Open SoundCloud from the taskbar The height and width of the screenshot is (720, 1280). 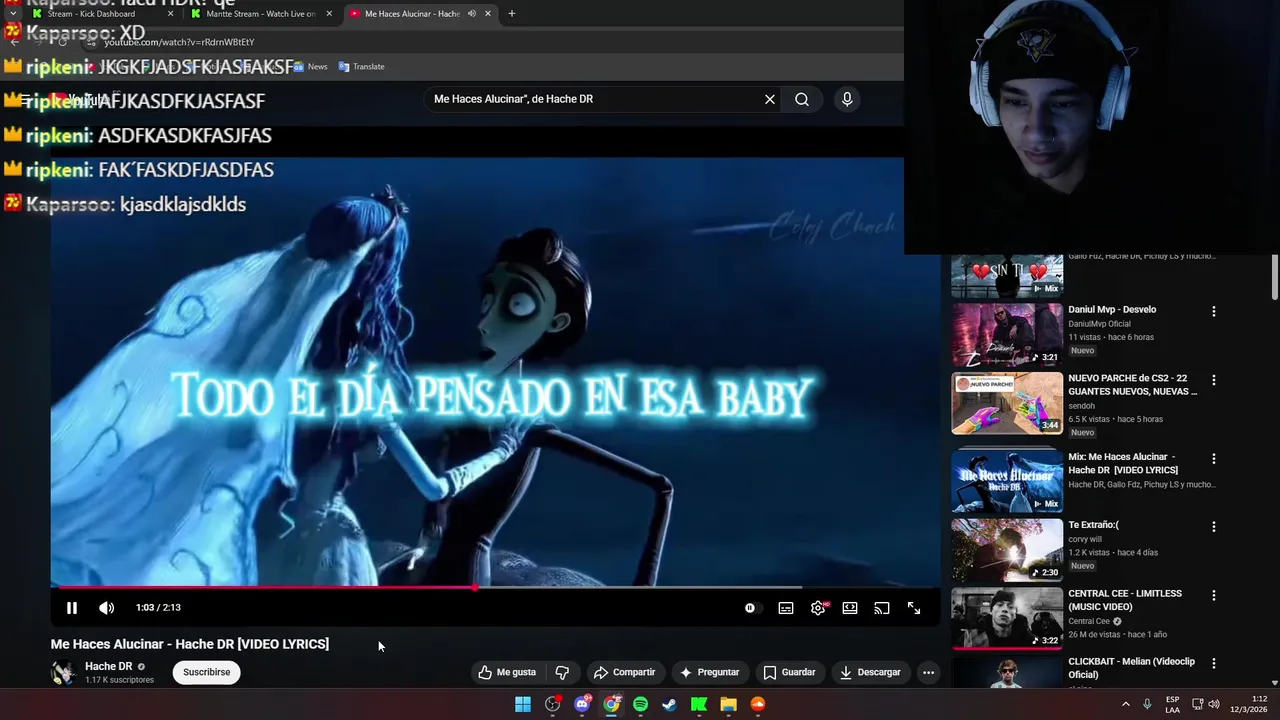(757, 704)
